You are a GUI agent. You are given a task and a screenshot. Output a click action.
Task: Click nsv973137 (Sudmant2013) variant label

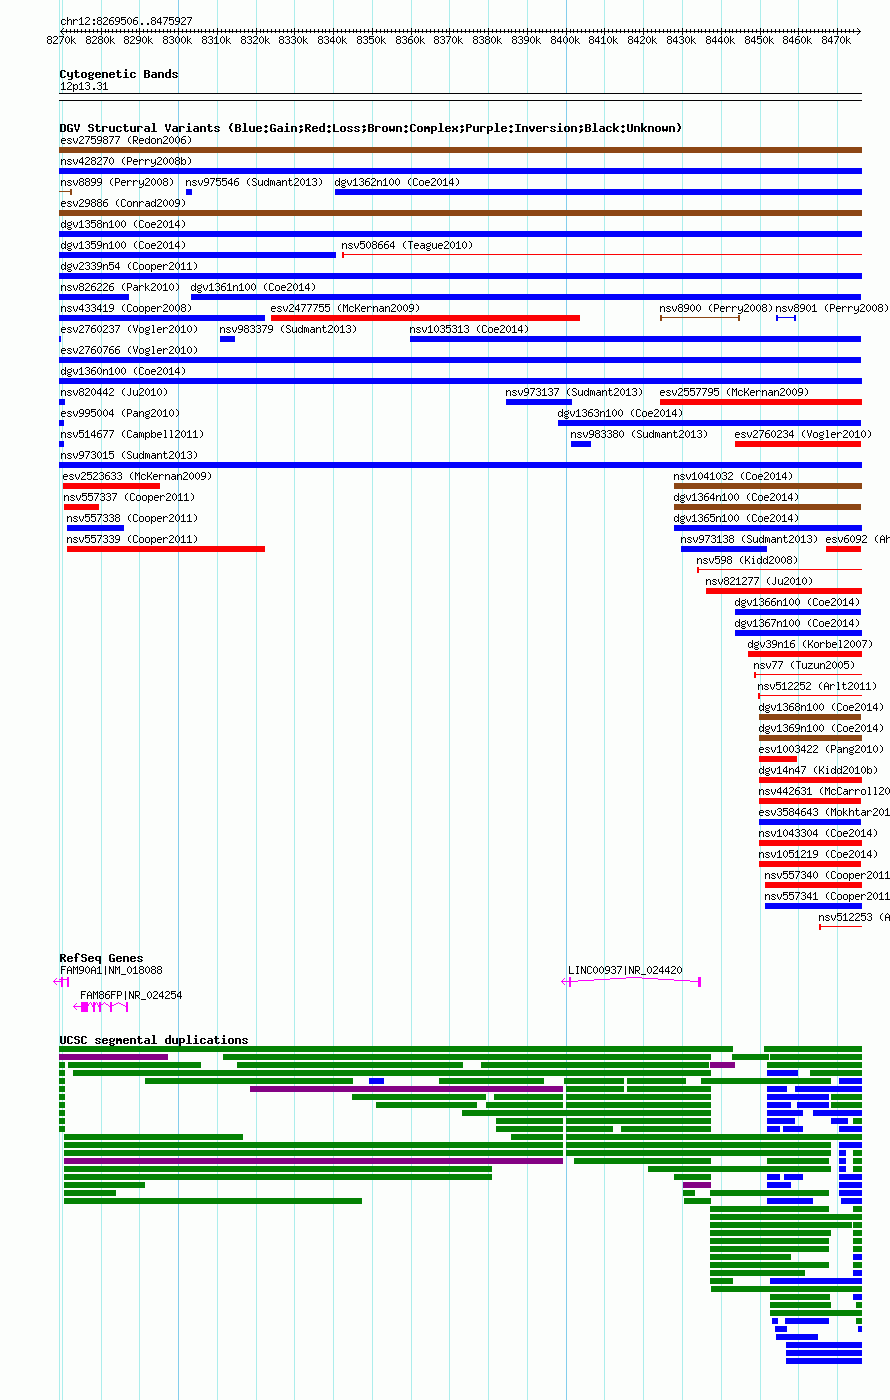point(575,393)
